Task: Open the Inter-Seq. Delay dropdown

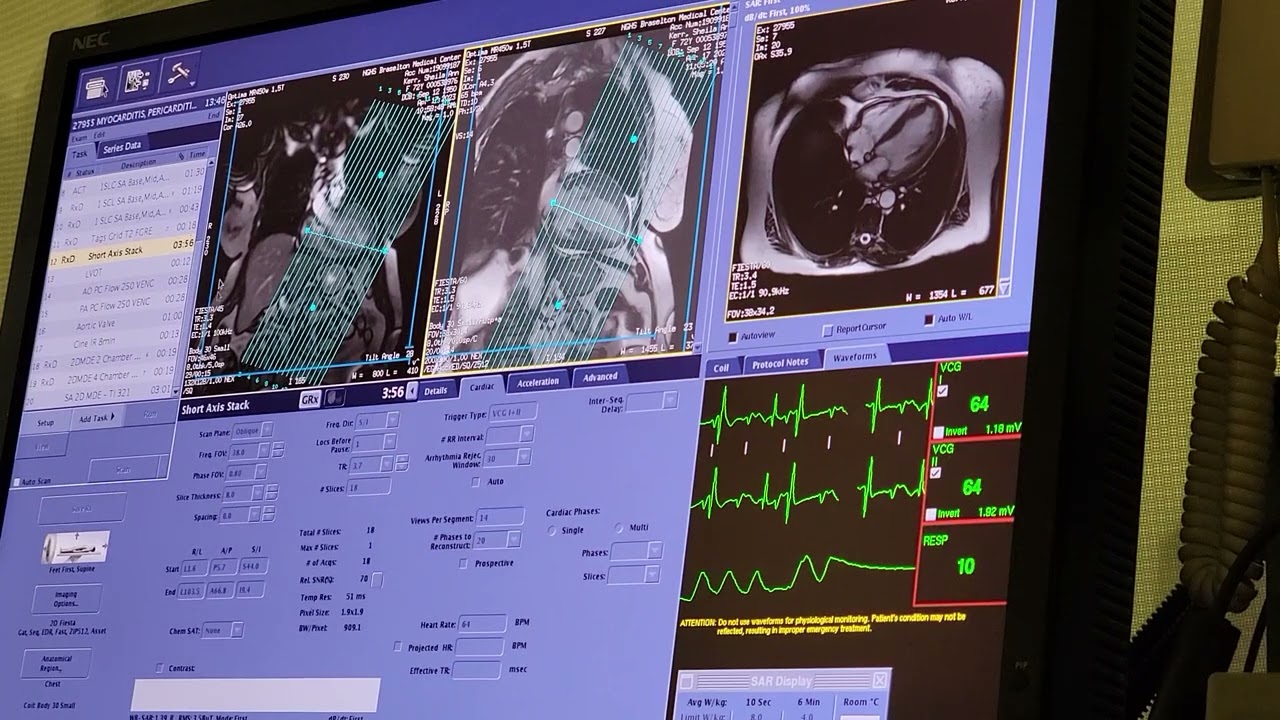Action: [670, 399]
